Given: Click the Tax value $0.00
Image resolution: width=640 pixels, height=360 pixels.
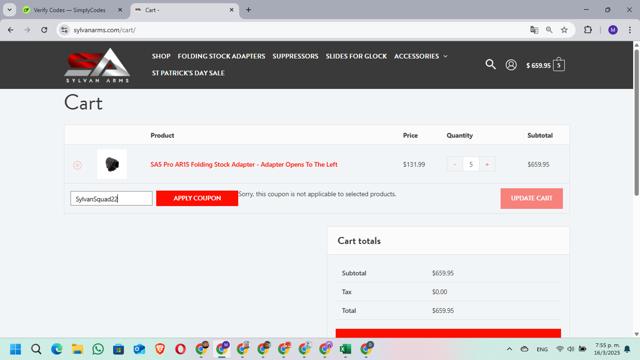Looking at the screenshot, I should point(440,292).
